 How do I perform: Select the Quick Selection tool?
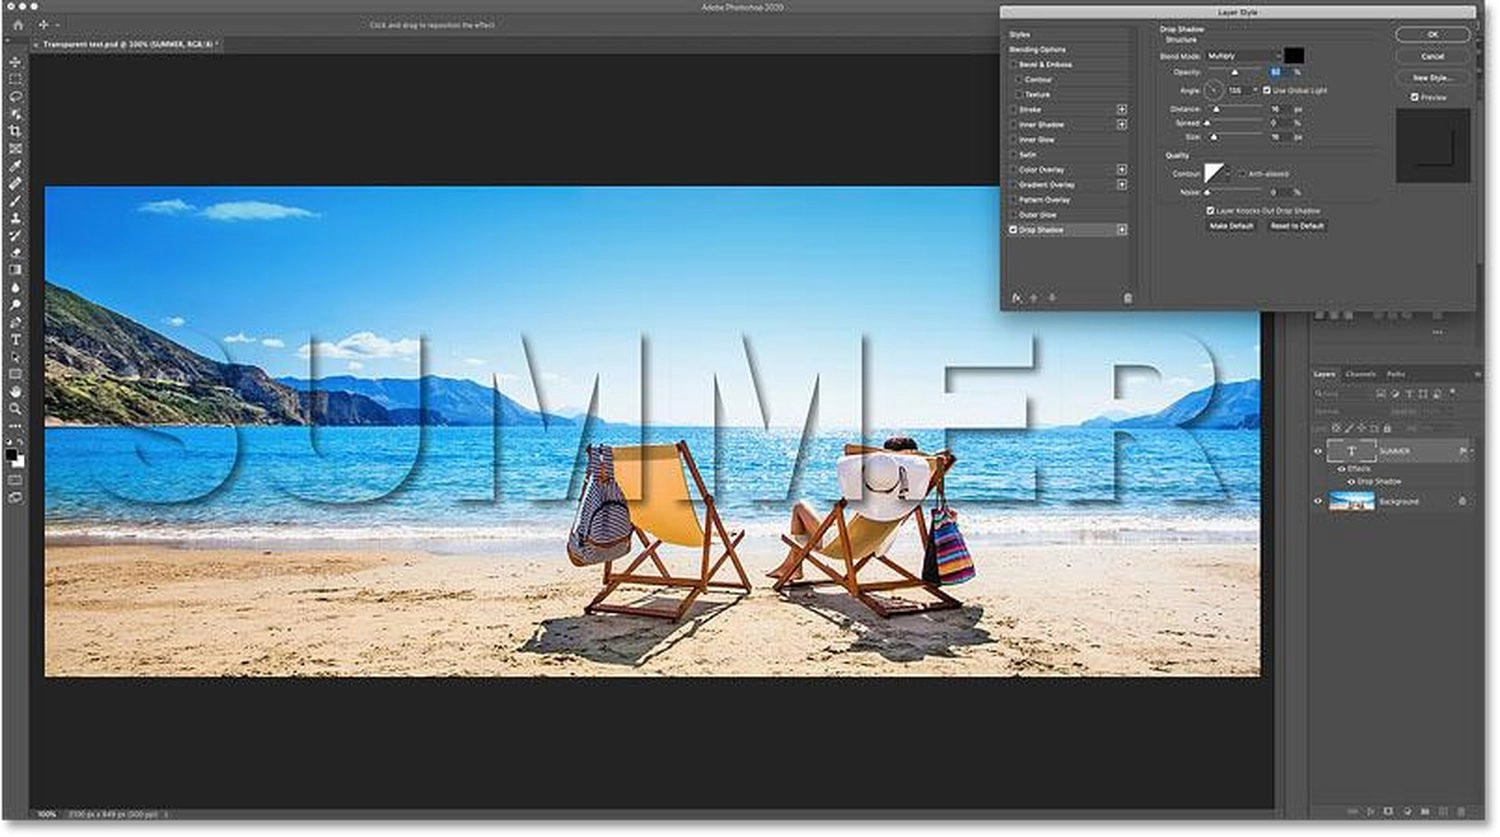[15, 114]
